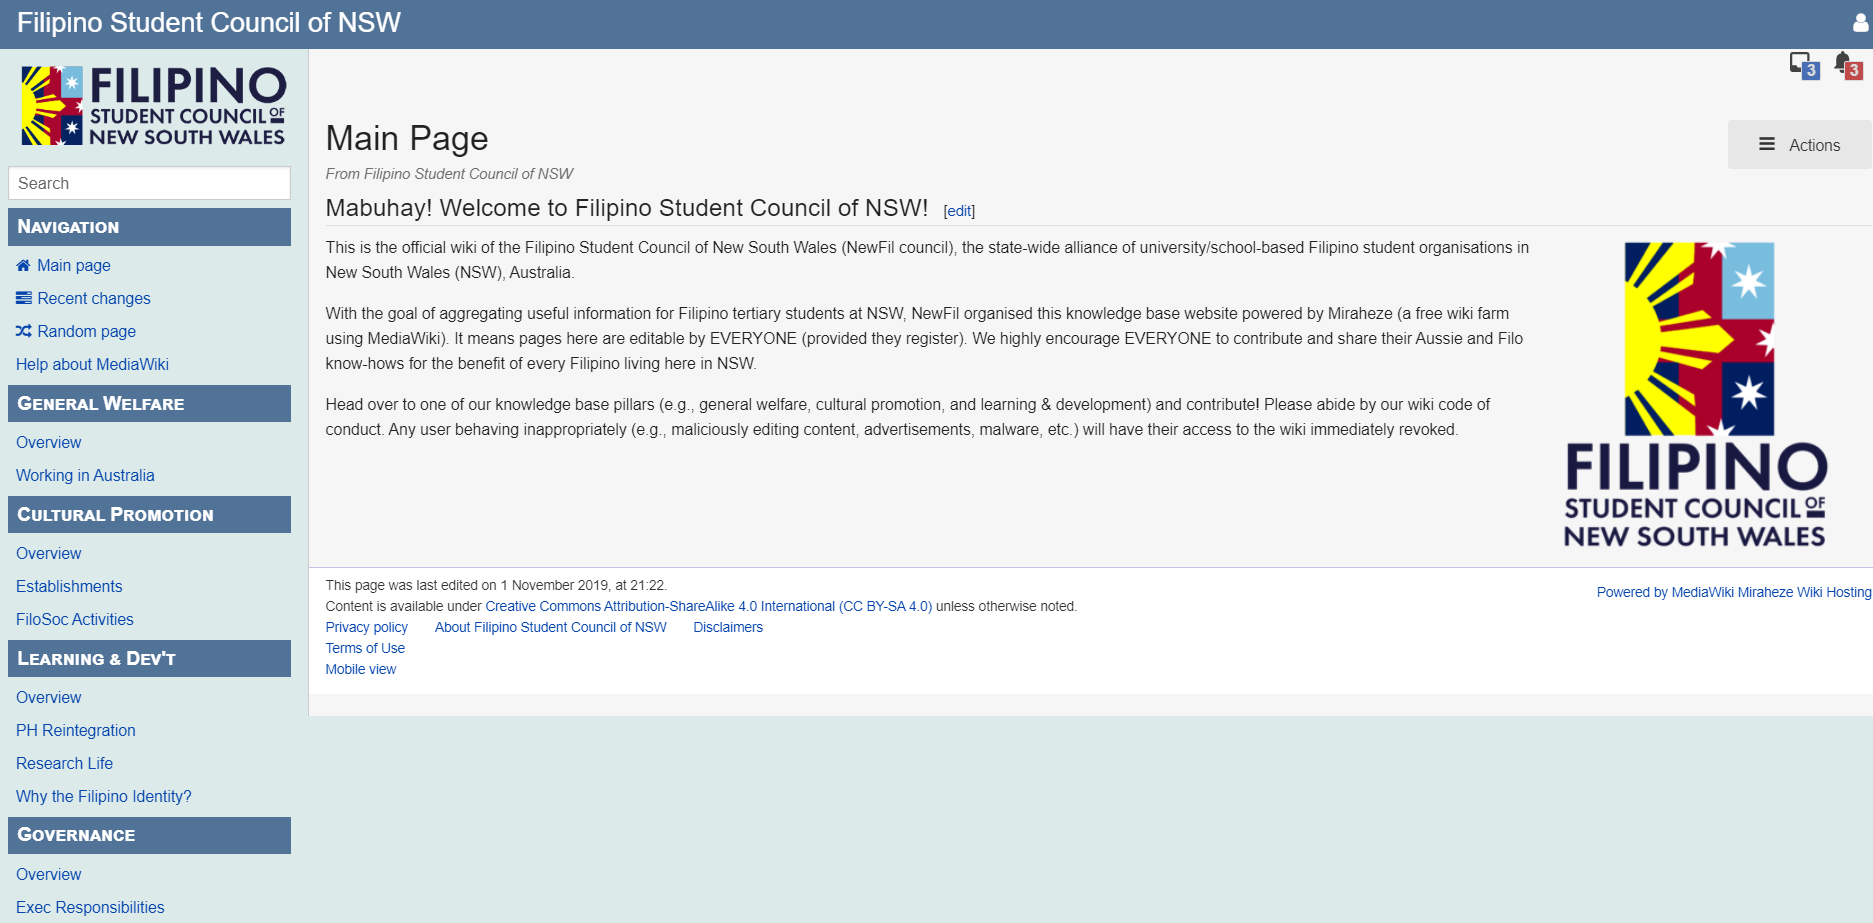
Task: Open PH Reintegration page
Action: (x=75, y=730)
